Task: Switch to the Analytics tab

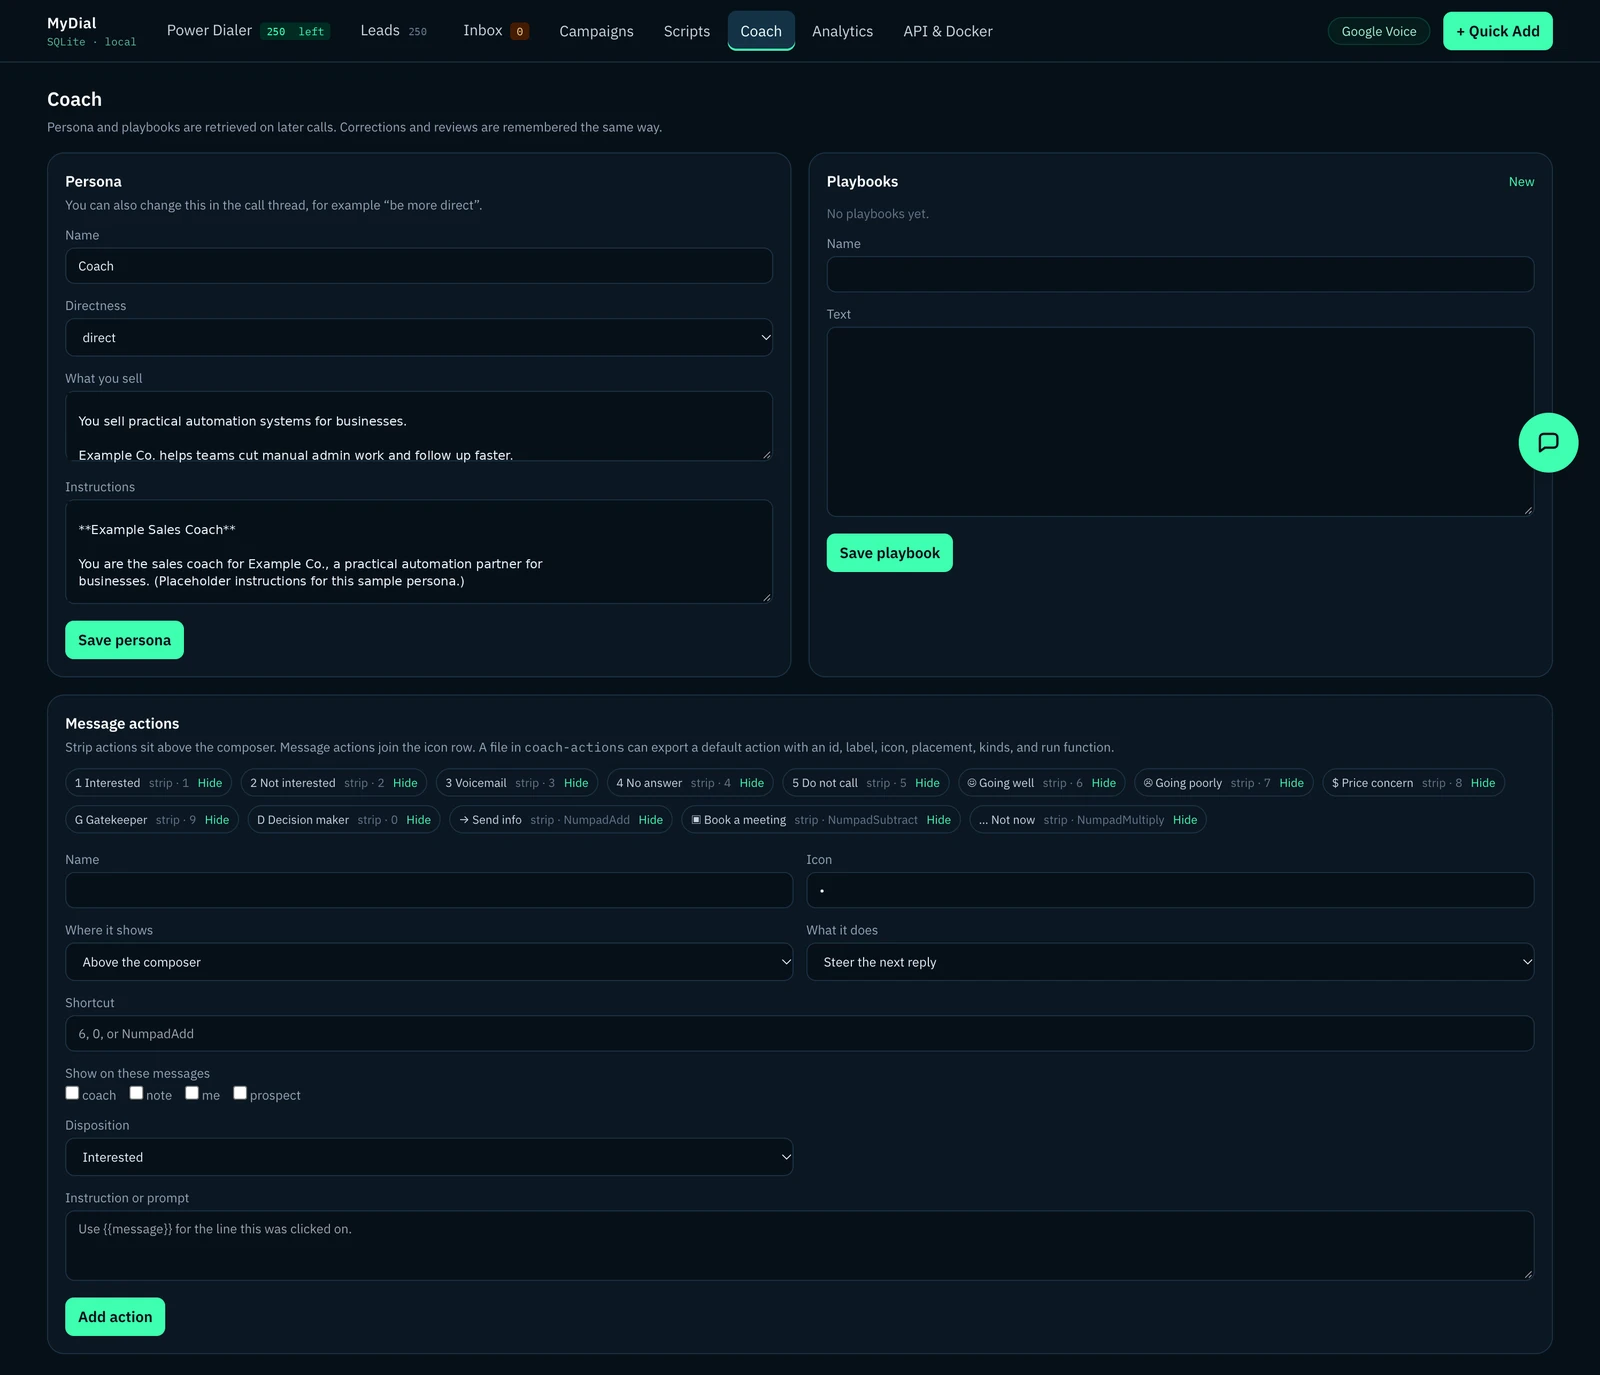Action: pyautogui.click(x=842, y=31)
